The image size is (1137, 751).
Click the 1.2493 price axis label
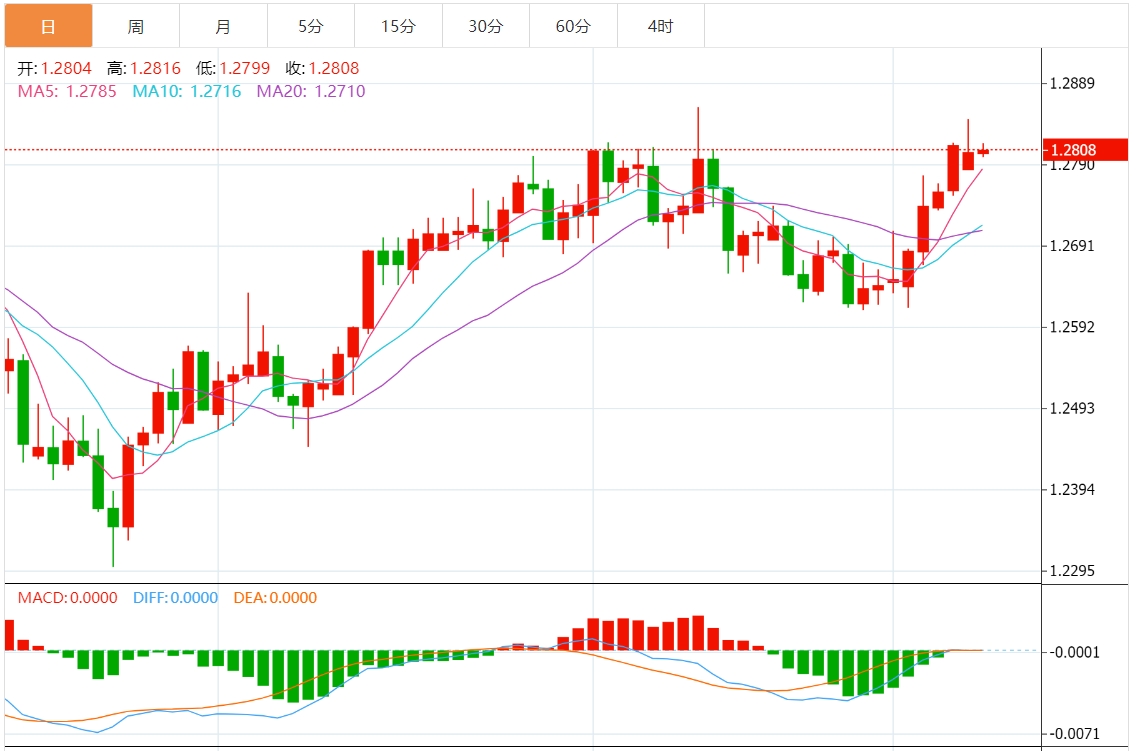coord(1072,408)
